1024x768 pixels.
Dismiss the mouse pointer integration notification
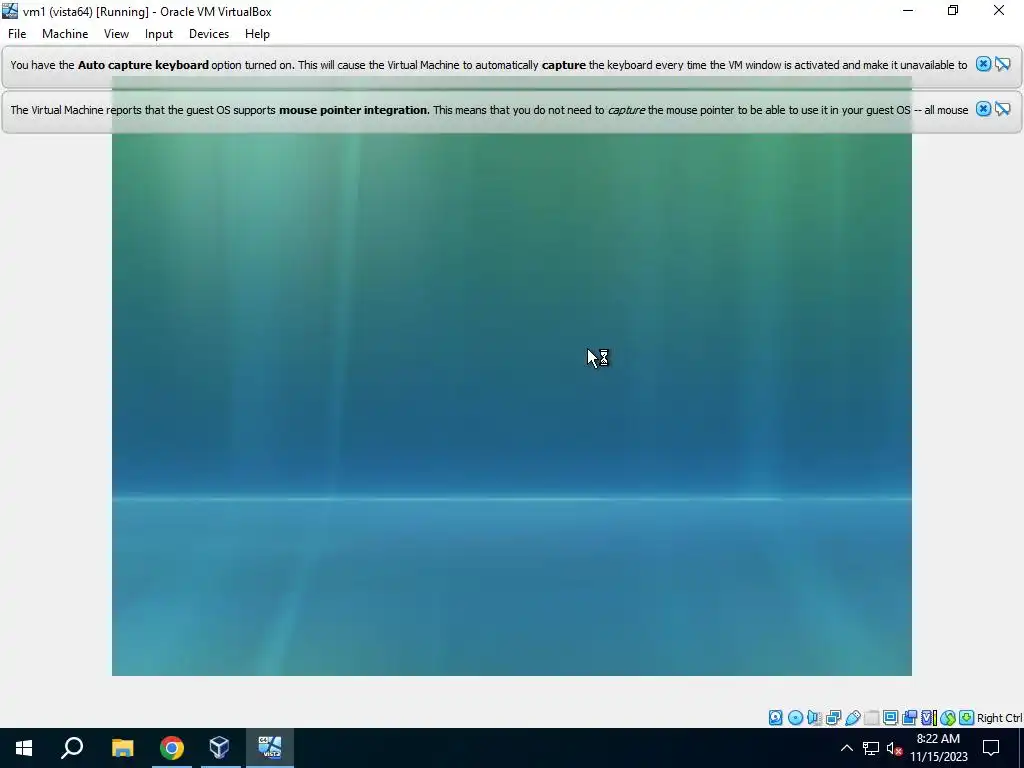pyautogui.click(x=983, y=109)
